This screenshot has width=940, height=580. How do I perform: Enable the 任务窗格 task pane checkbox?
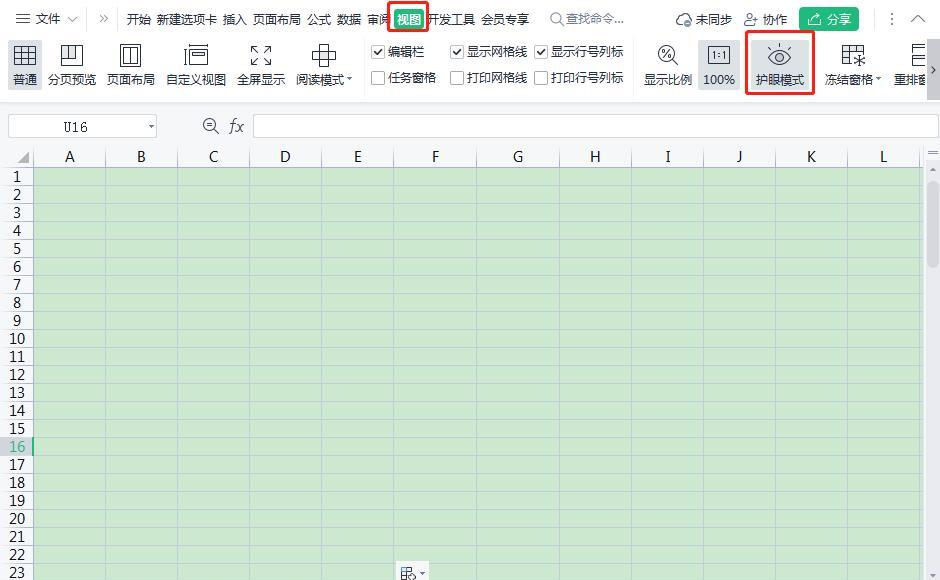click(x=378, y=78)
